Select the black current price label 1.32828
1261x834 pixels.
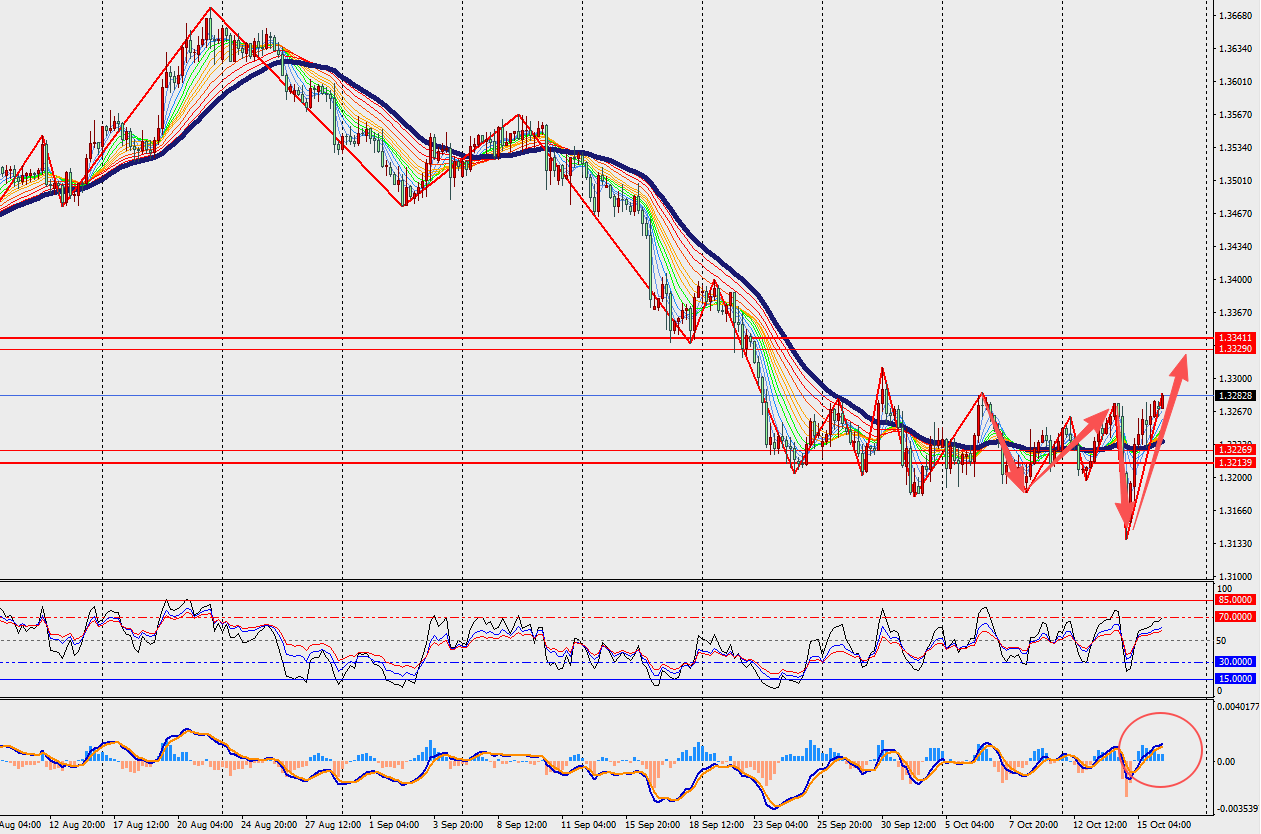1235,396
